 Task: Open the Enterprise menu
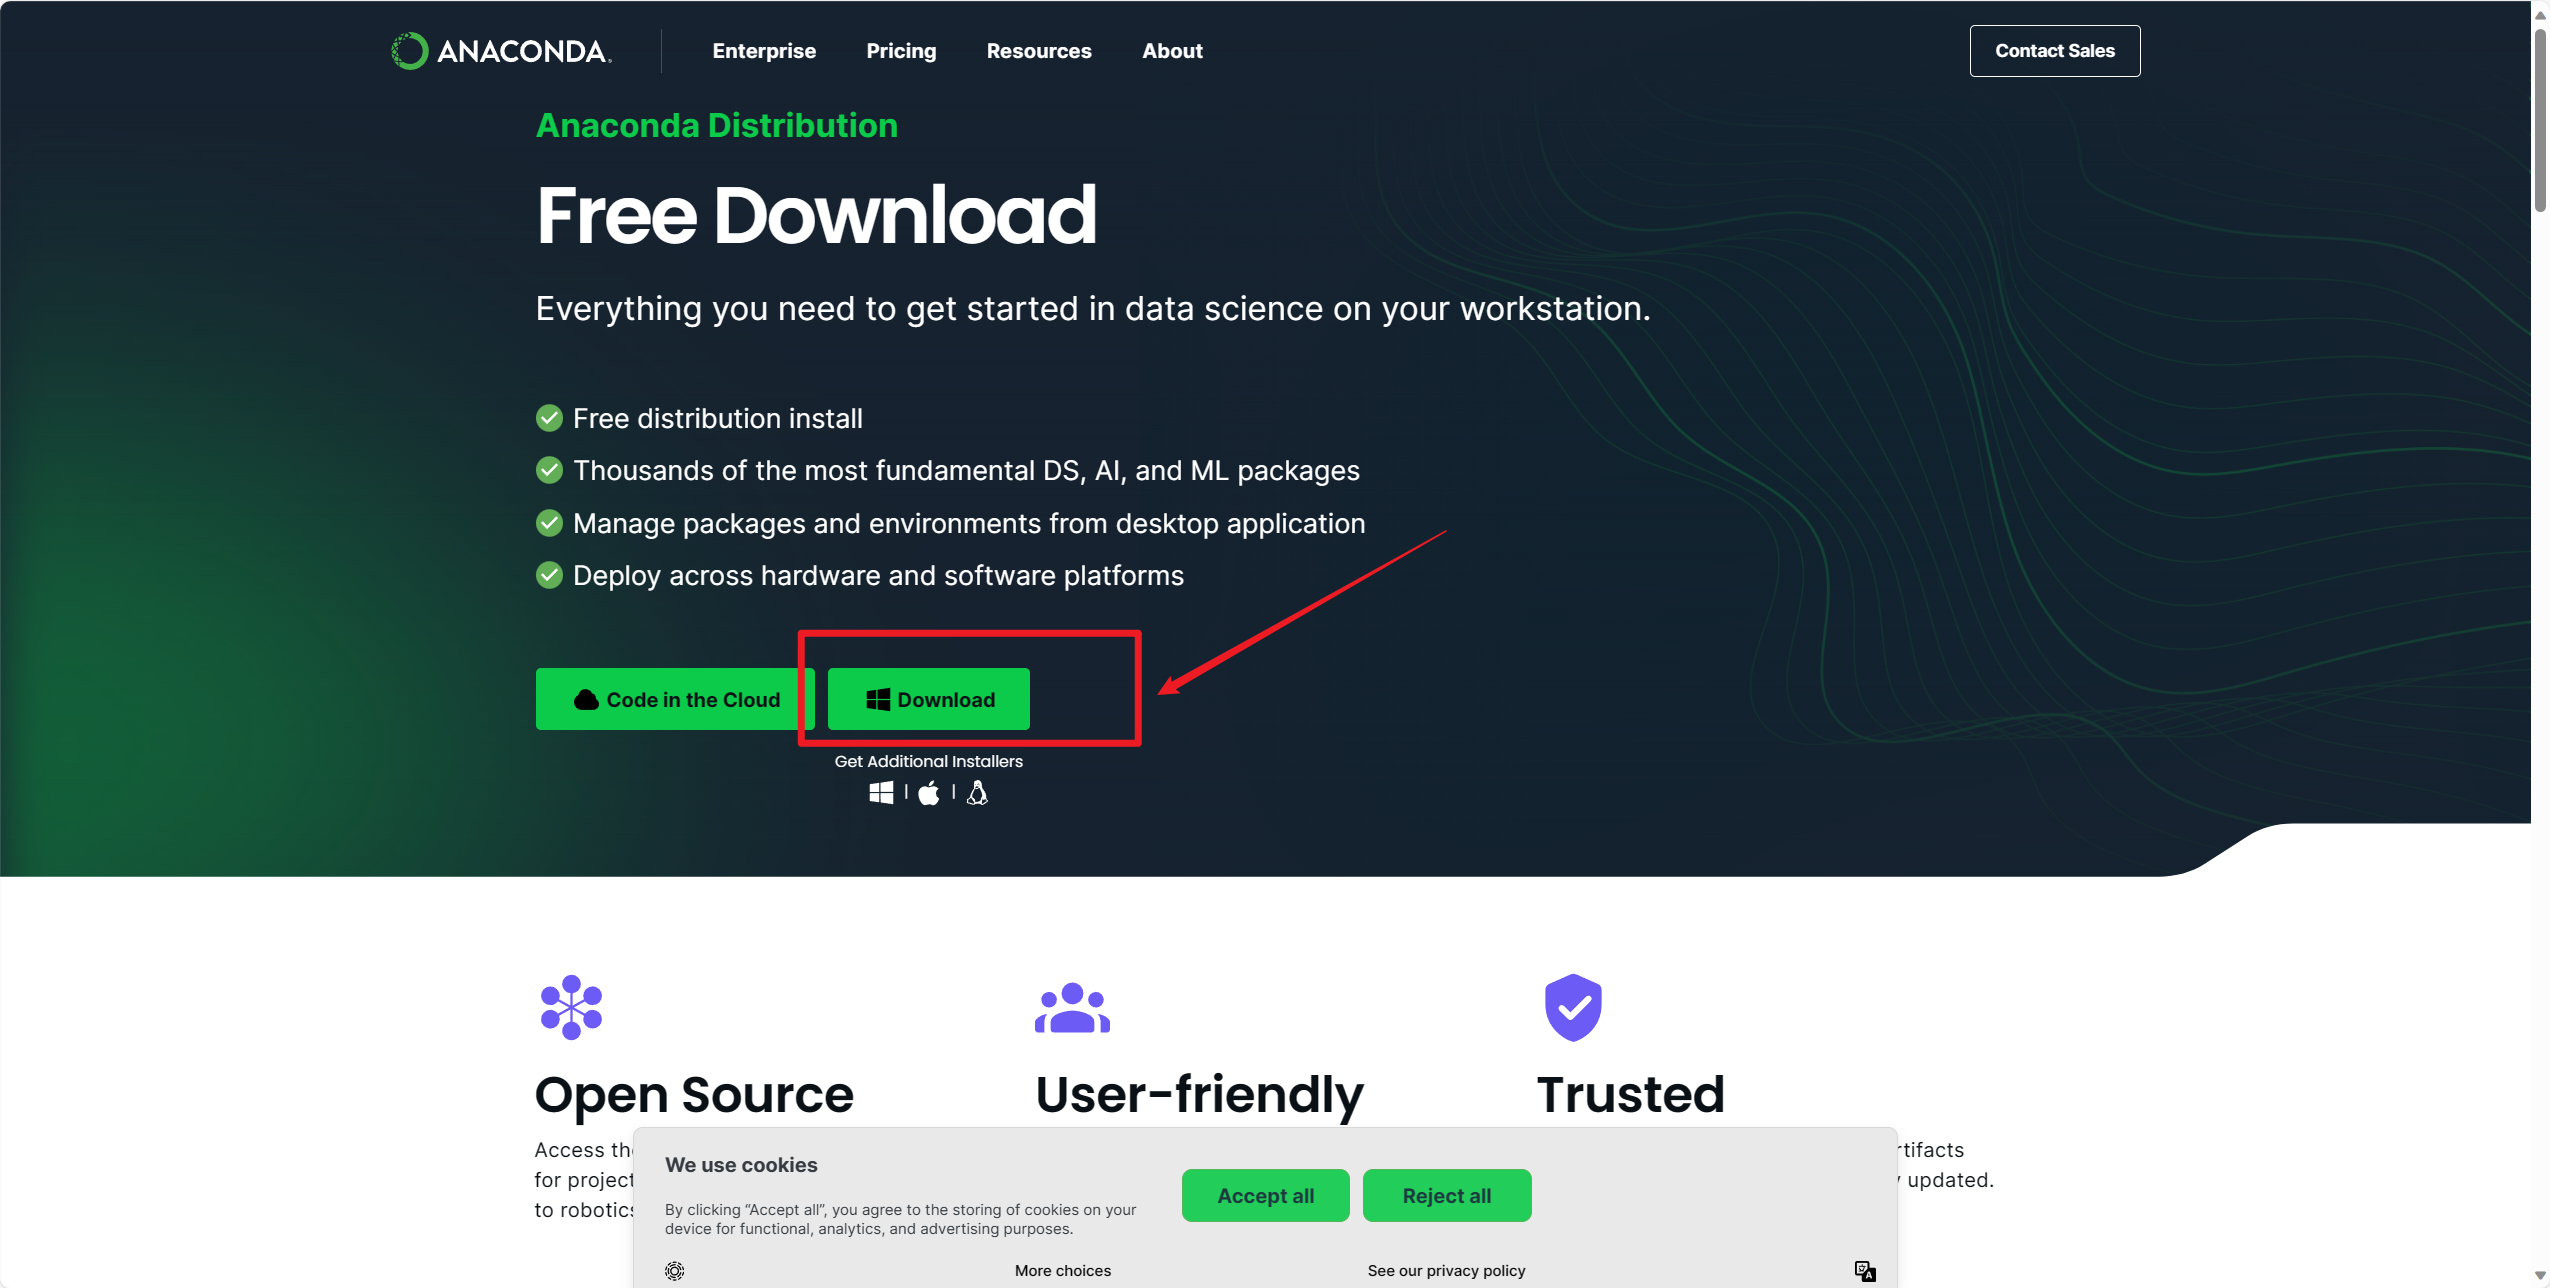(764, 51)
